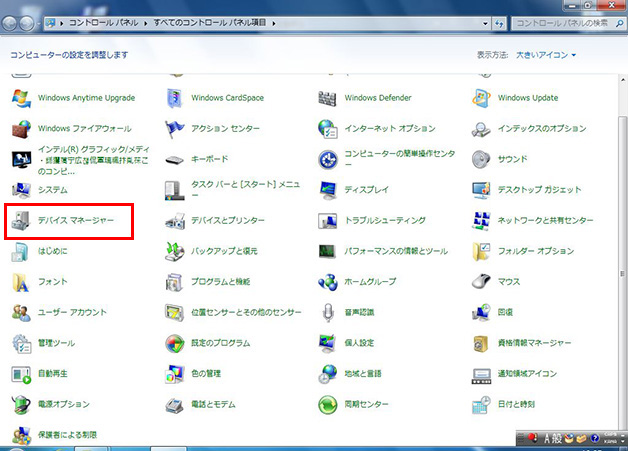The image size is (628, 451).
Task: Open アクション センター
Action: [x=212, y=129]
